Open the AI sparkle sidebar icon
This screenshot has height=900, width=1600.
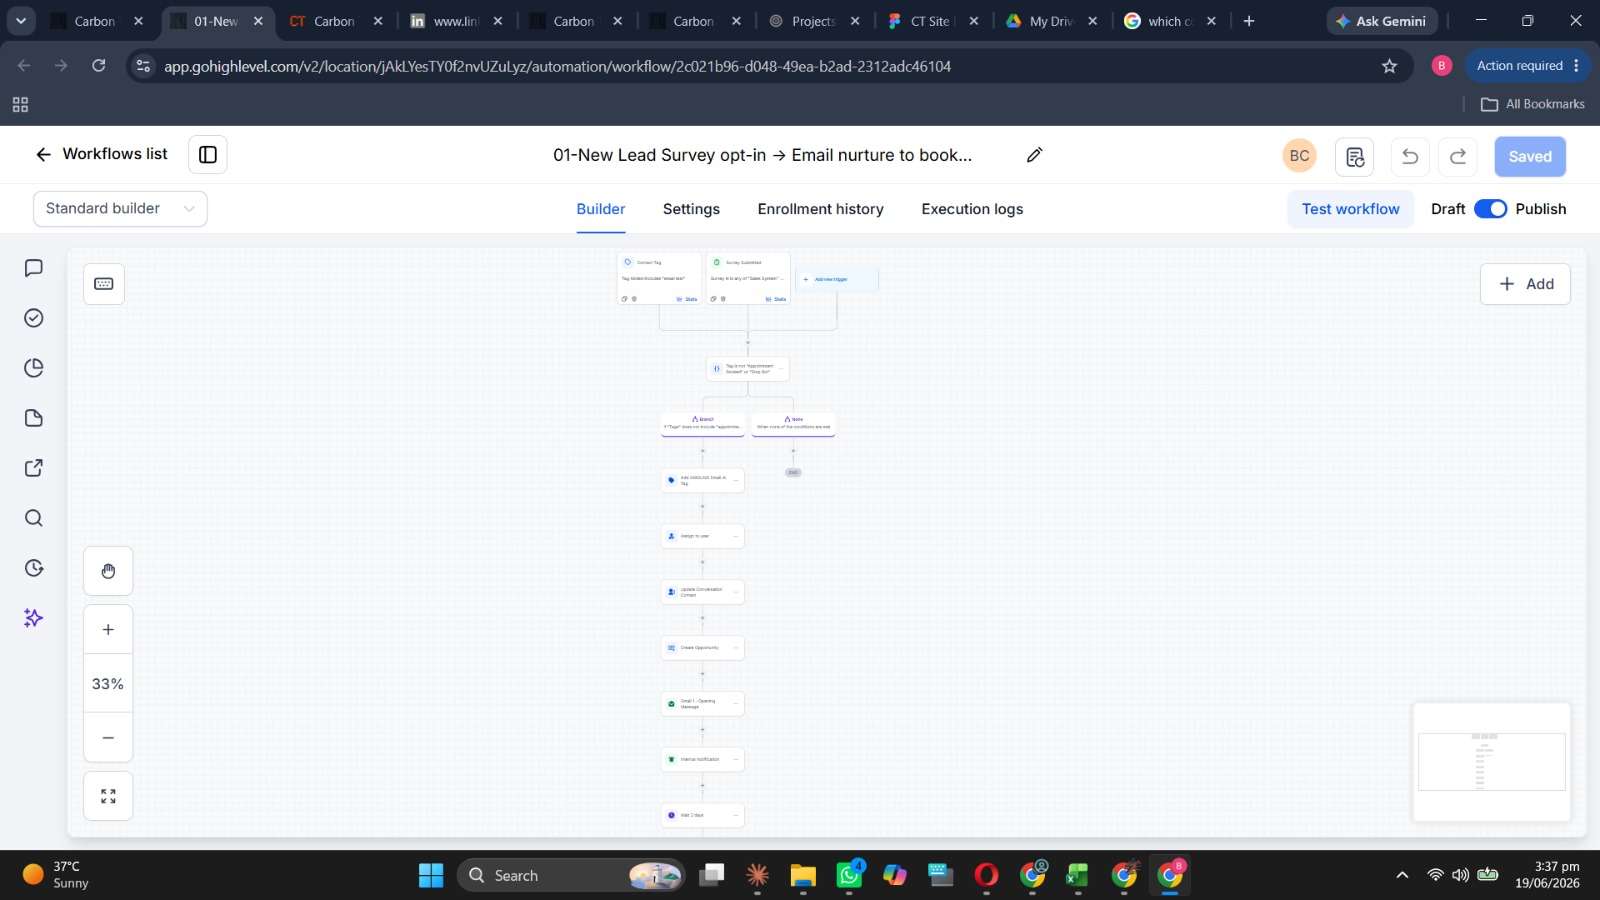[34, 618]
